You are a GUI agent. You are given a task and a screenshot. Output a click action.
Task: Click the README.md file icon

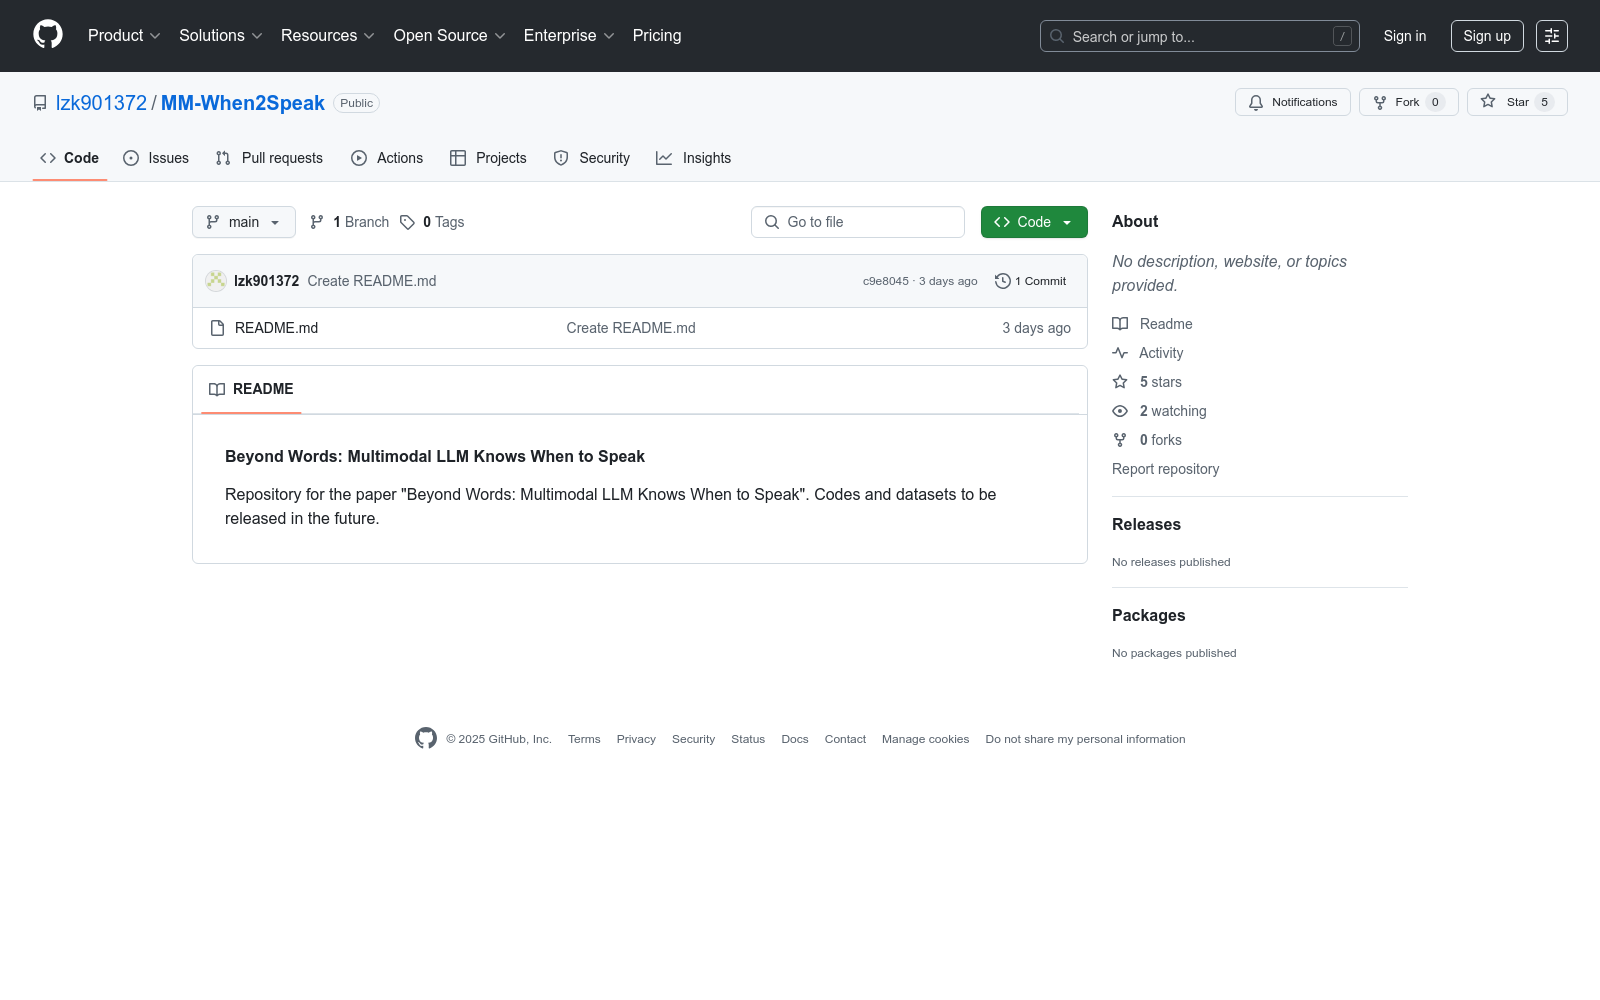(217, 328)
